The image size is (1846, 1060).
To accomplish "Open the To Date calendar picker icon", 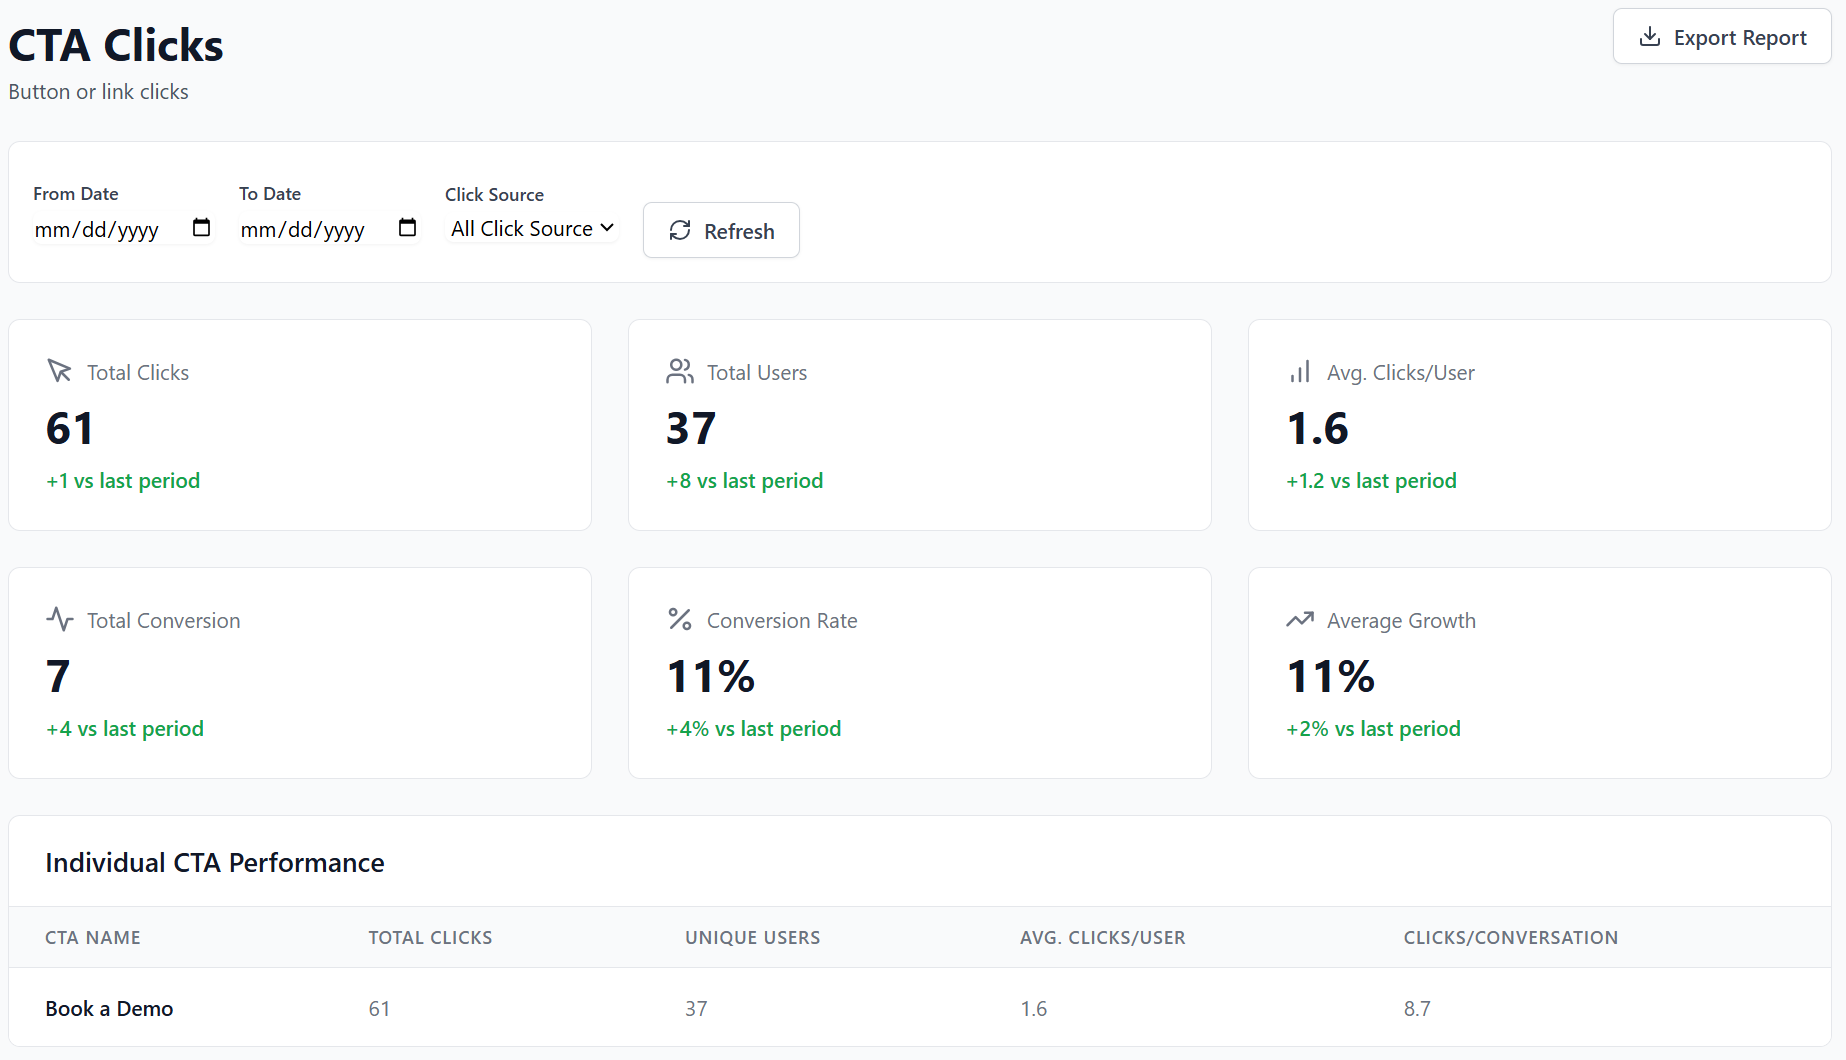I will pyautogui.click(x=407, y=228).
